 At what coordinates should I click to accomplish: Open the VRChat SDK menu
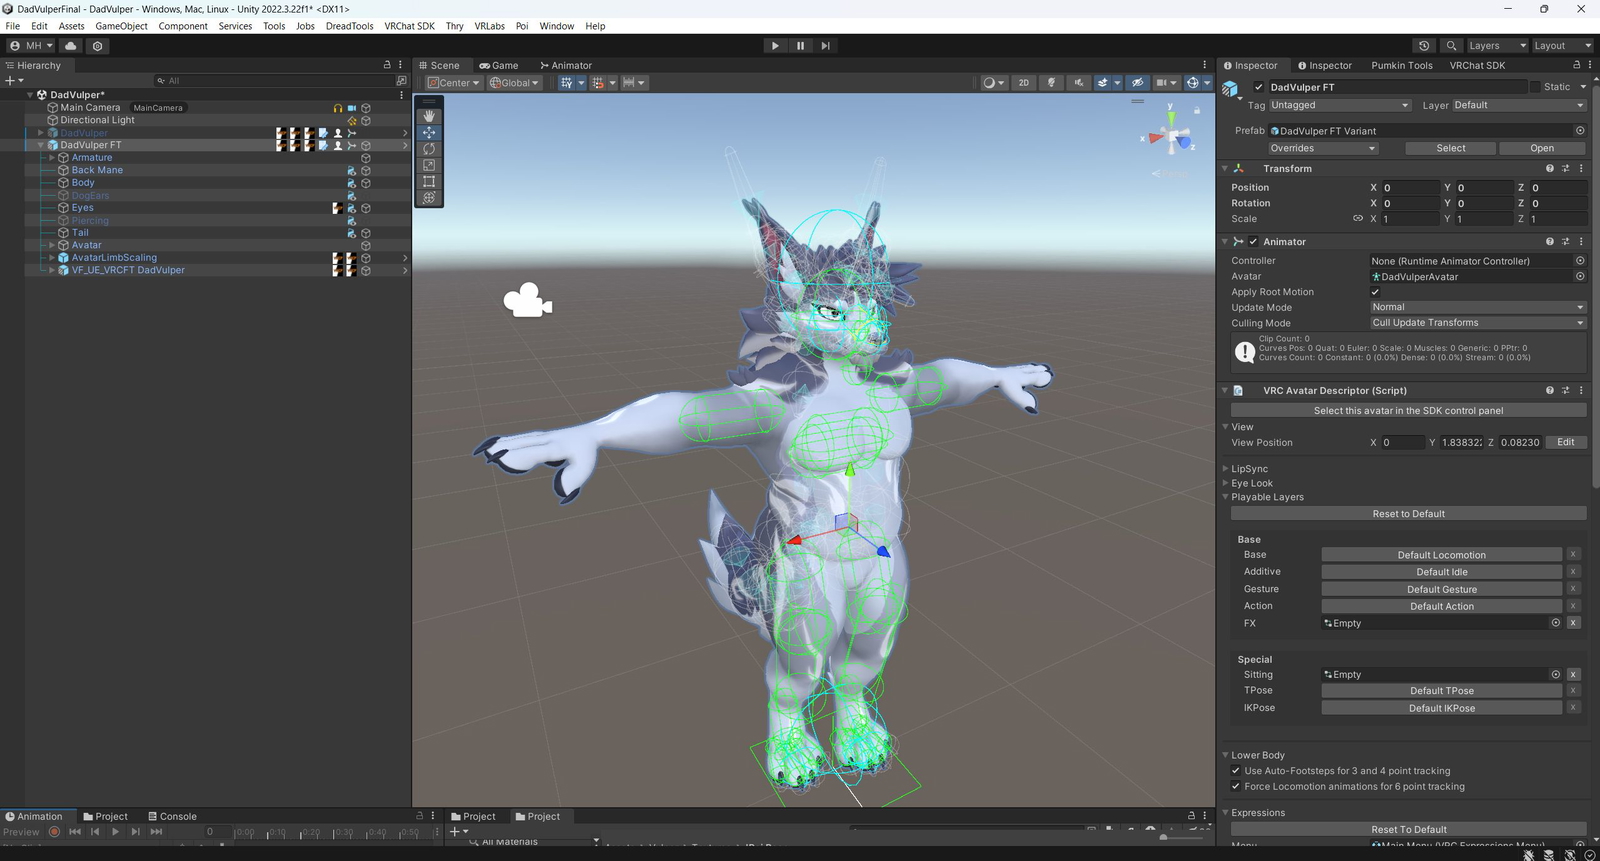[409, 26]
